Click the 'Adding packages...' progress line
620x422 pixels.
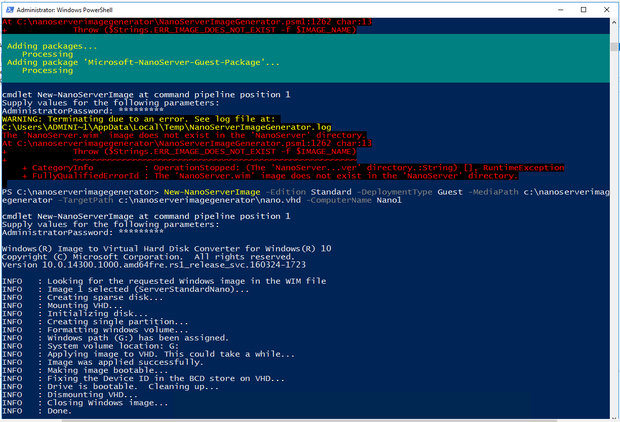(x=52, y=46)
